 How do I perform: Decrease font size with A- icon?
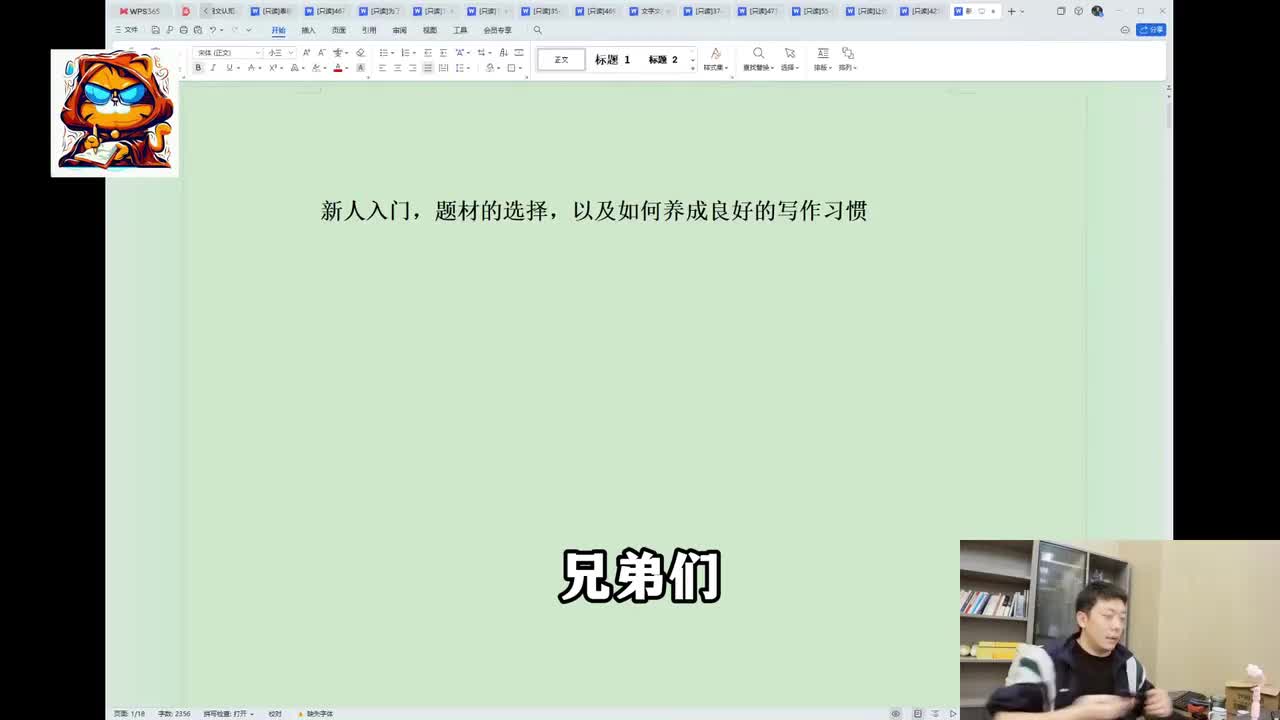322,52
